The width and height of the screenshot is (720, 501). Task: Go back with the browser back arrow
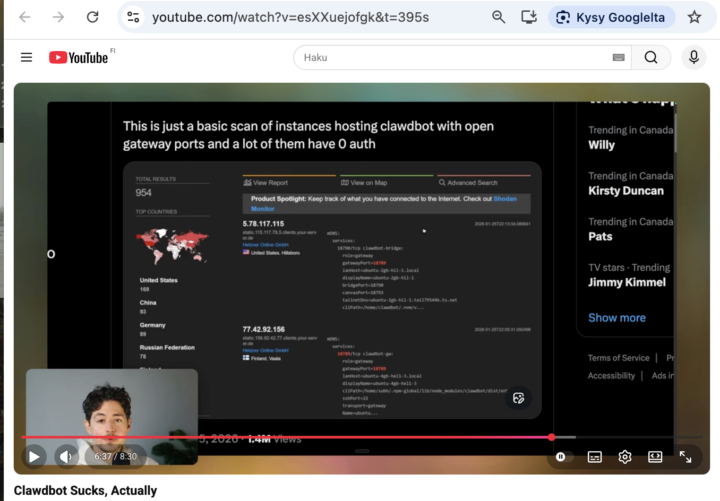[25, 17]
